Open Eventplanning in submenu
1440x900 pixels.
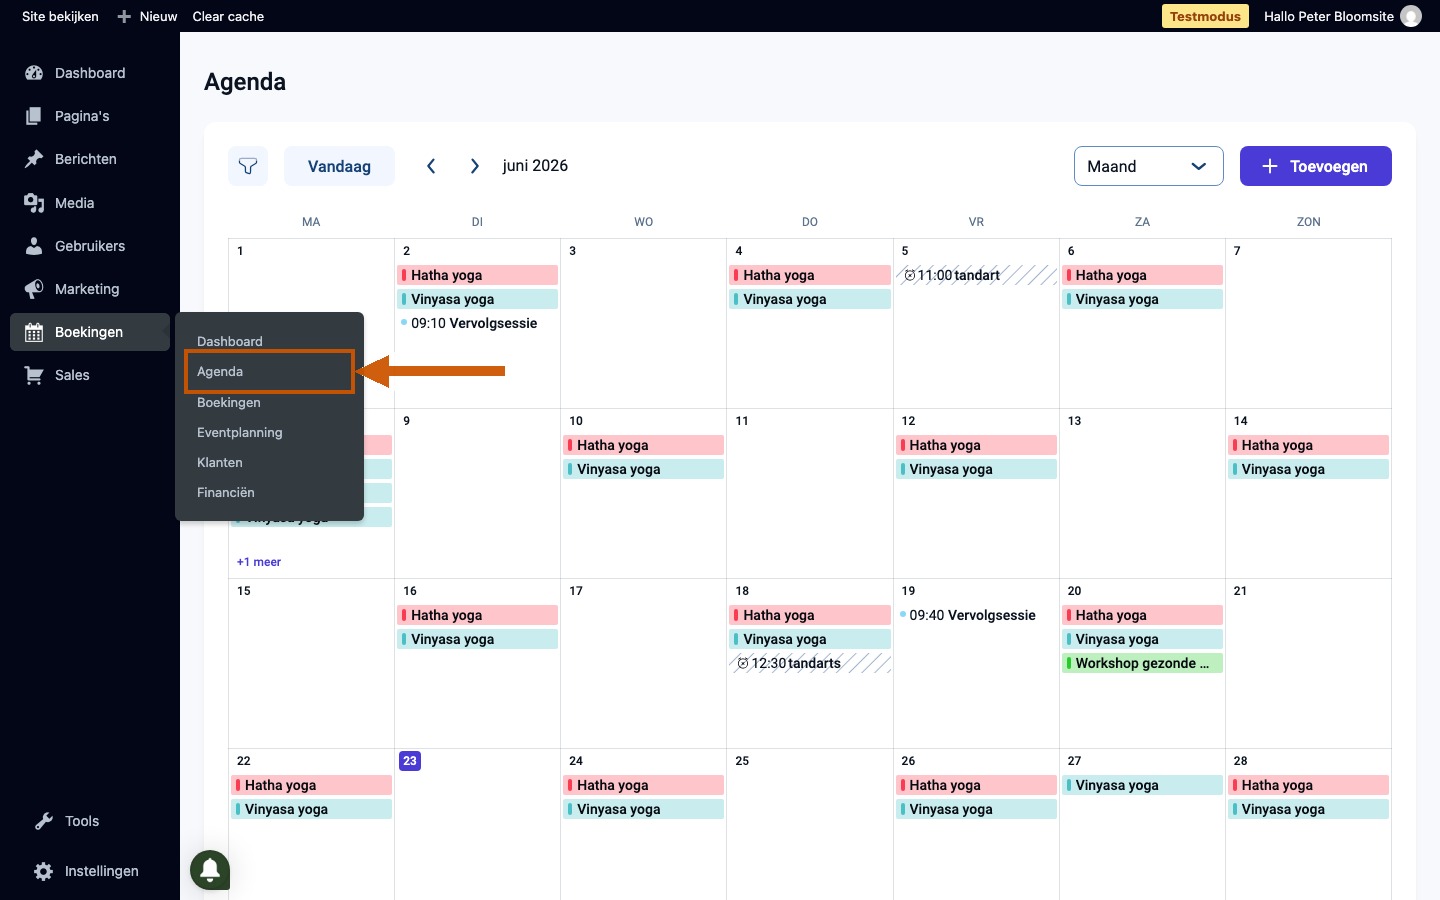(239, 432)
